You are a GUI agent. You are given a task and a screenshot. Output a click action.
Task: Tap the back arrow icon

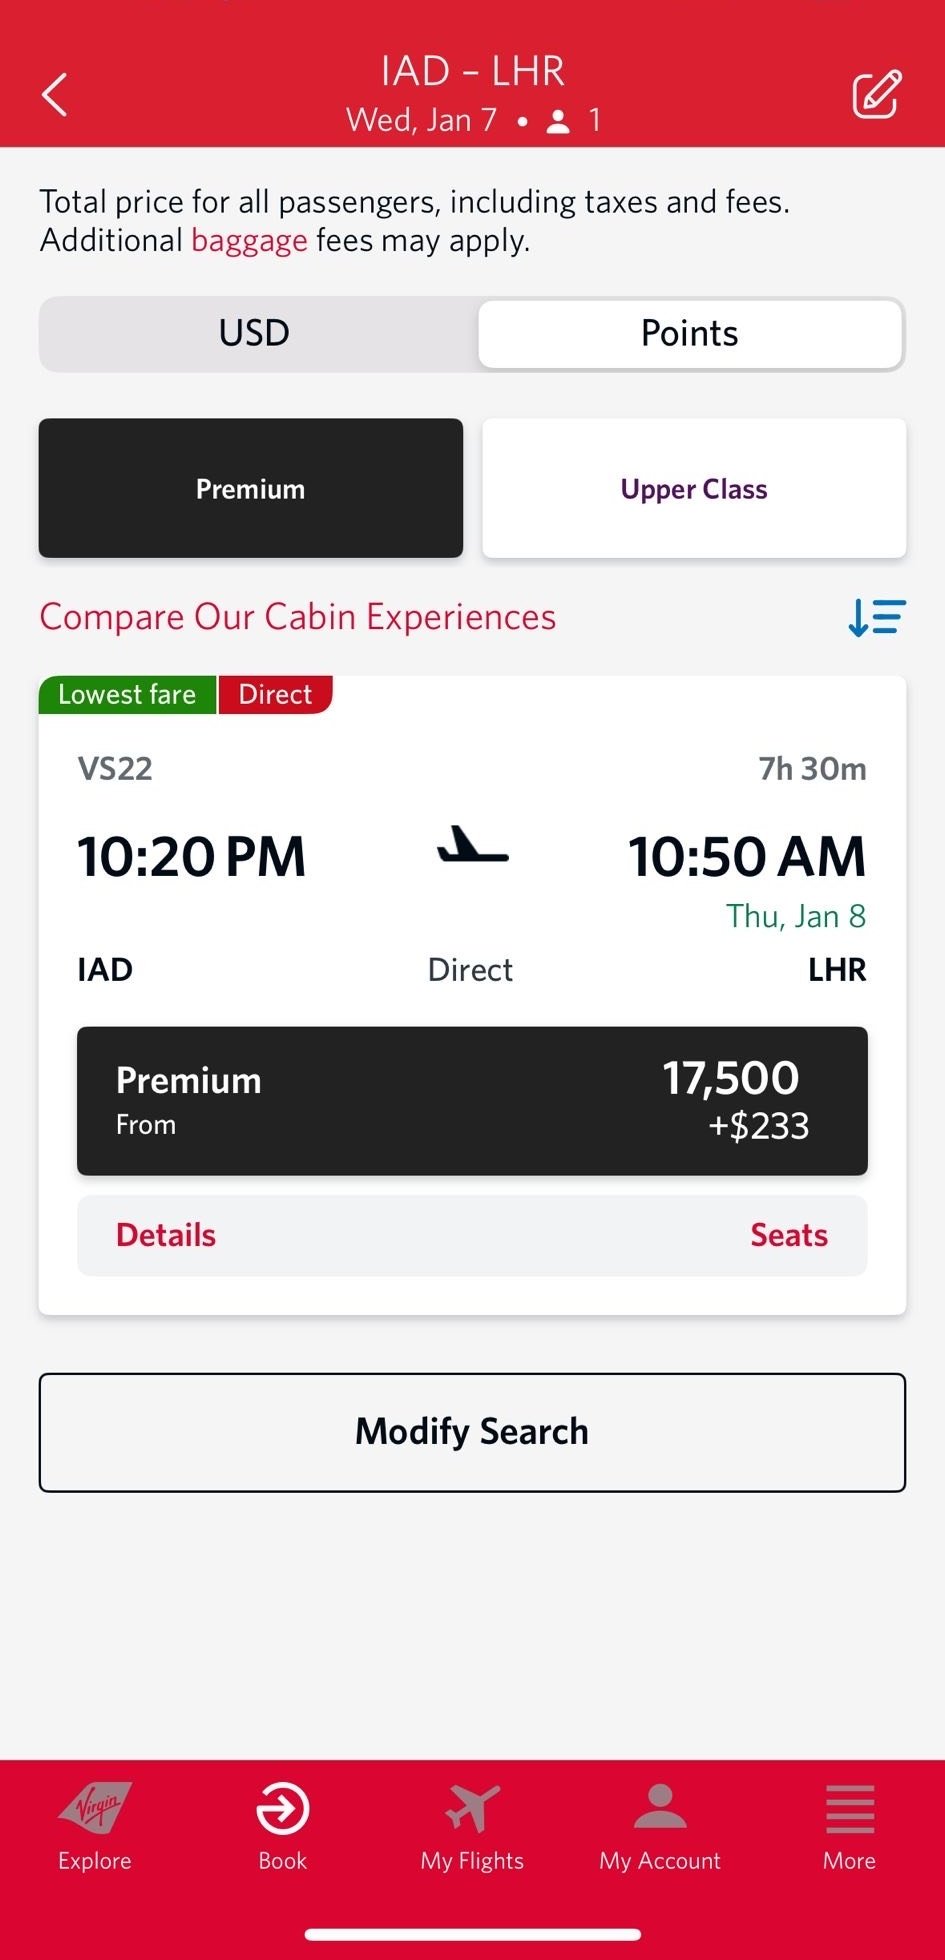[55, 95]
